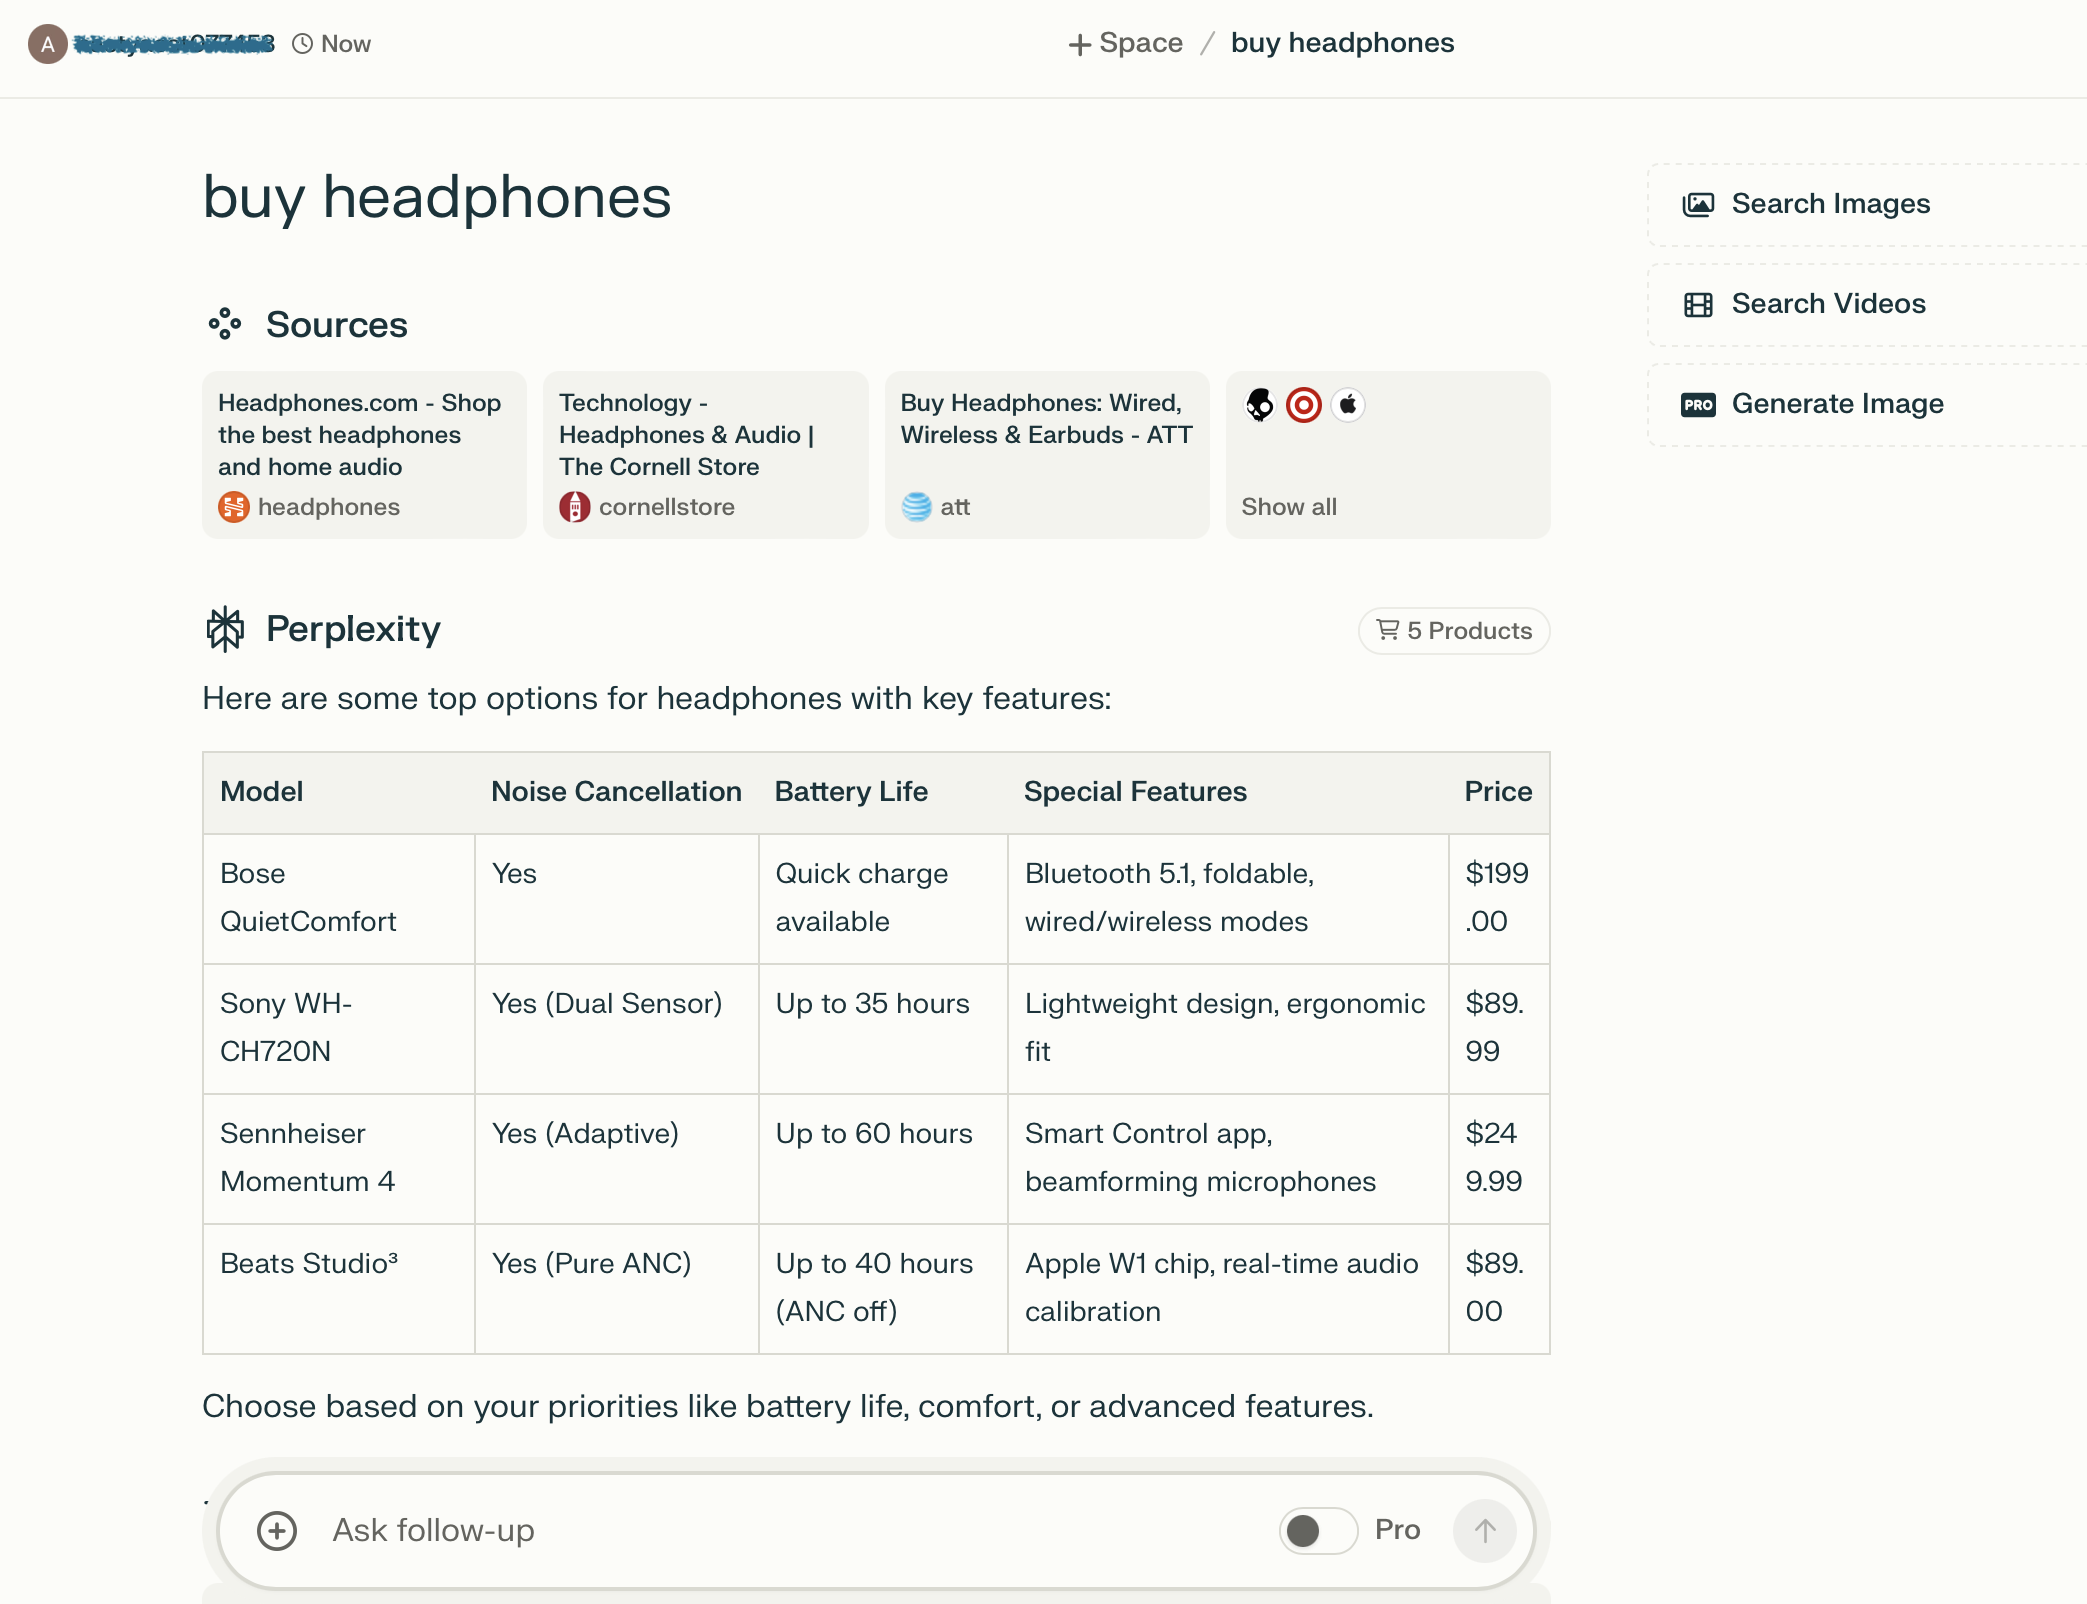Click the Skullcandy source icon
This screenshot has width=2087, height=1604.
[x=1260, y=405]
